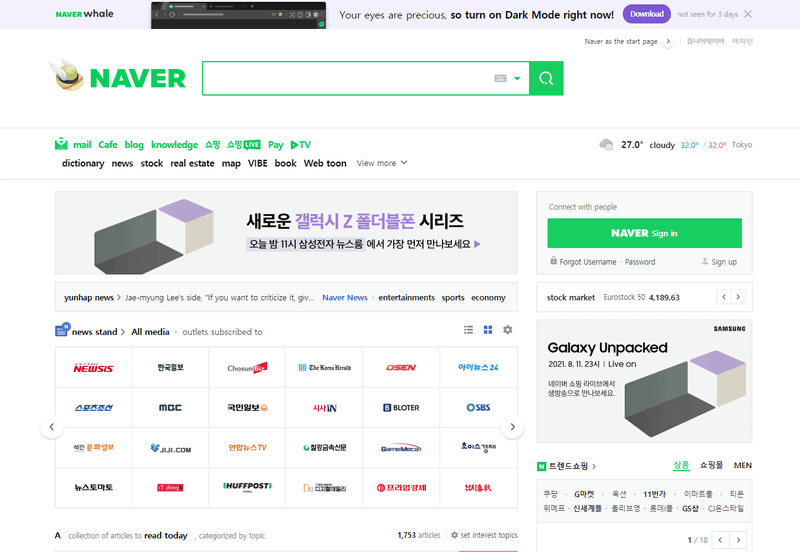
Task: Click the cloudy weather icon
Action: [x=606, y=145]
